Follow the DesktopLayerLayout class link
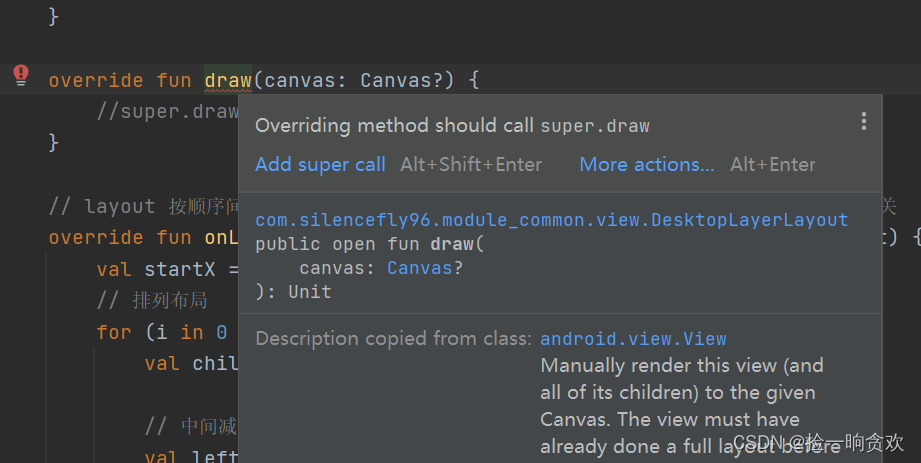 [x=551, y=220]
